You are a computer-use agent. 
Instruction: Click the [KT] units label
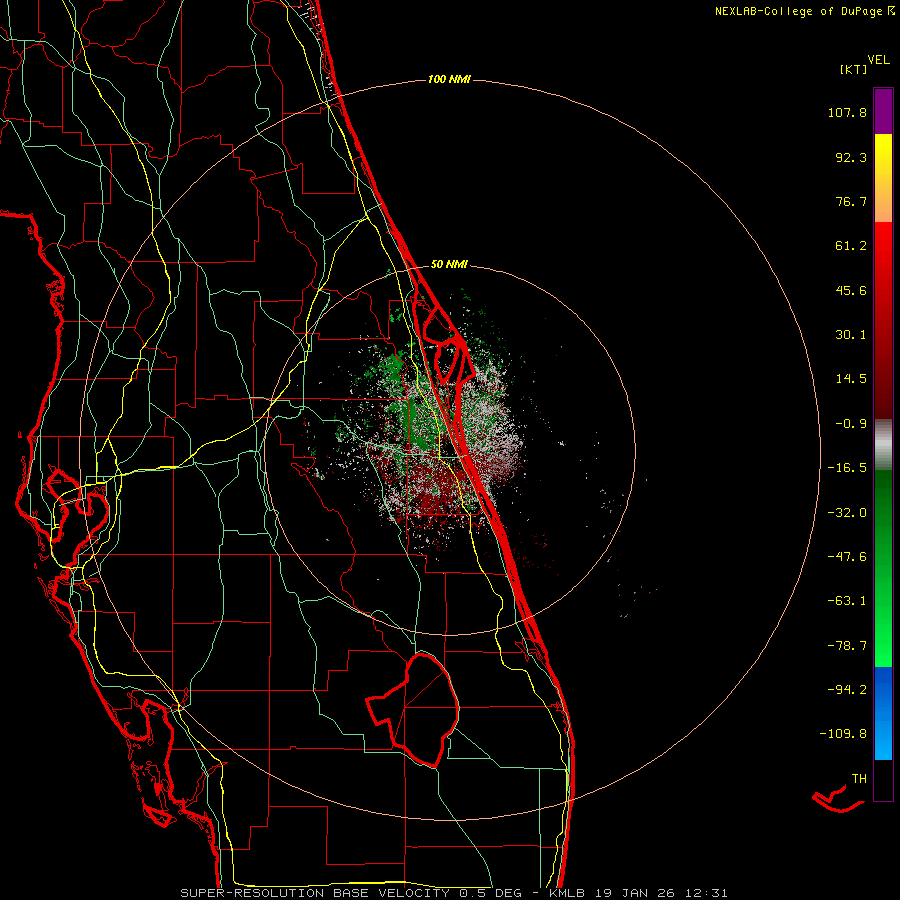[x=854, y=69]
